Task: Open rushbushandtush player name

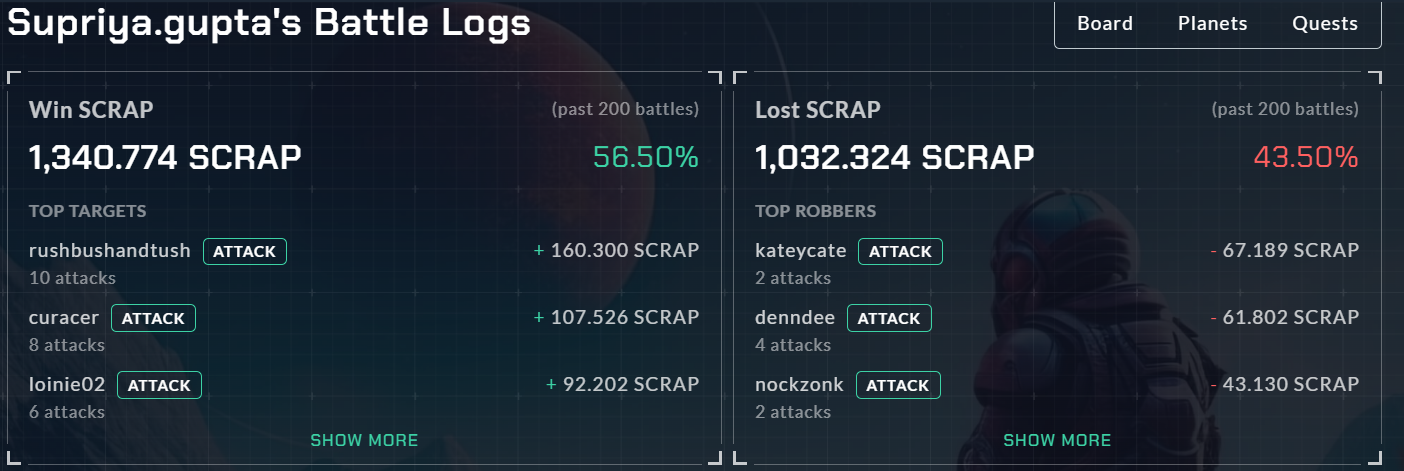Action: click(110, 251)
